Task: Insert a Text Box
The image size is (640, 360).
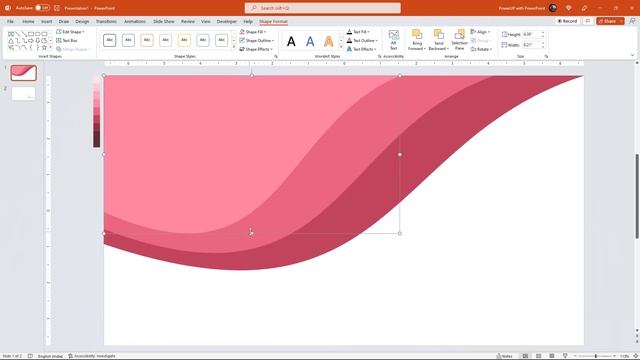Action: 67,40
